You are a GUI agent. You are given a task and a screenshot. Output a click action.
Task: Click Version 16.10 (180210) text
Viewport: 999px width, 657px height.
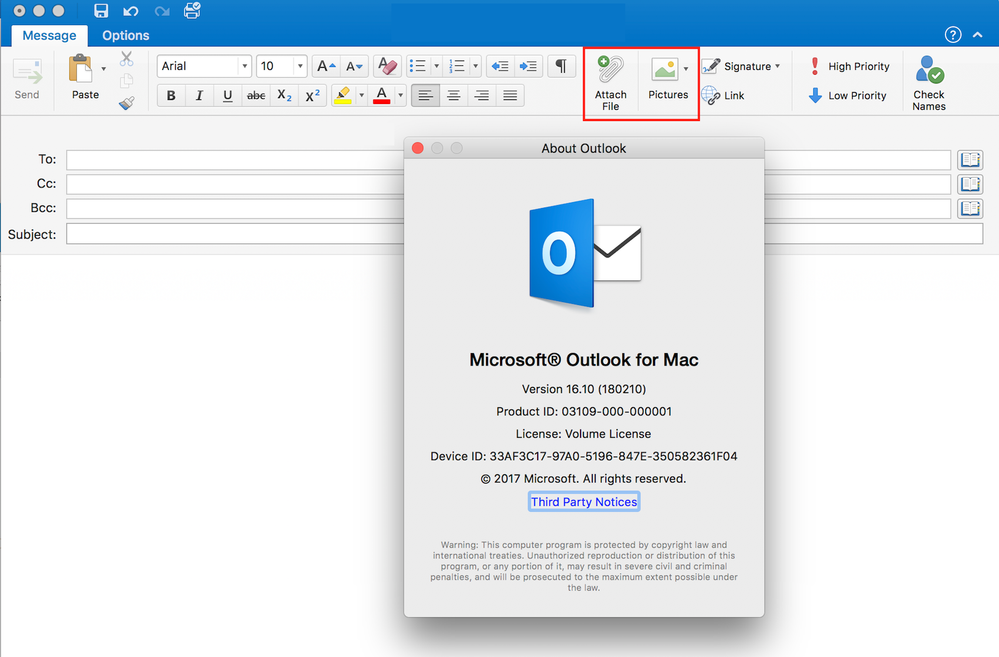[584, 389]
